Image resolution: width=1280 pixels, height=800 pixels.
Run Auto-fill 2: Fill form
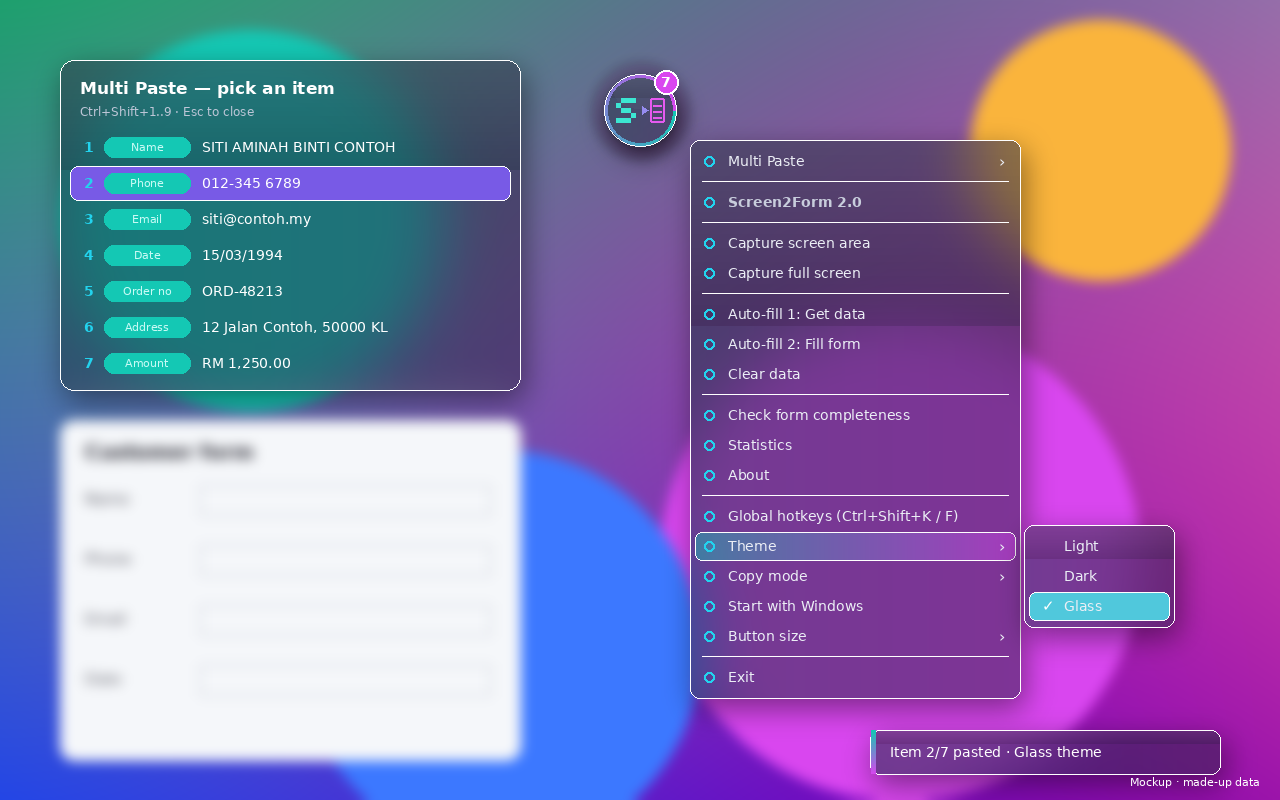tap(855, 344)
